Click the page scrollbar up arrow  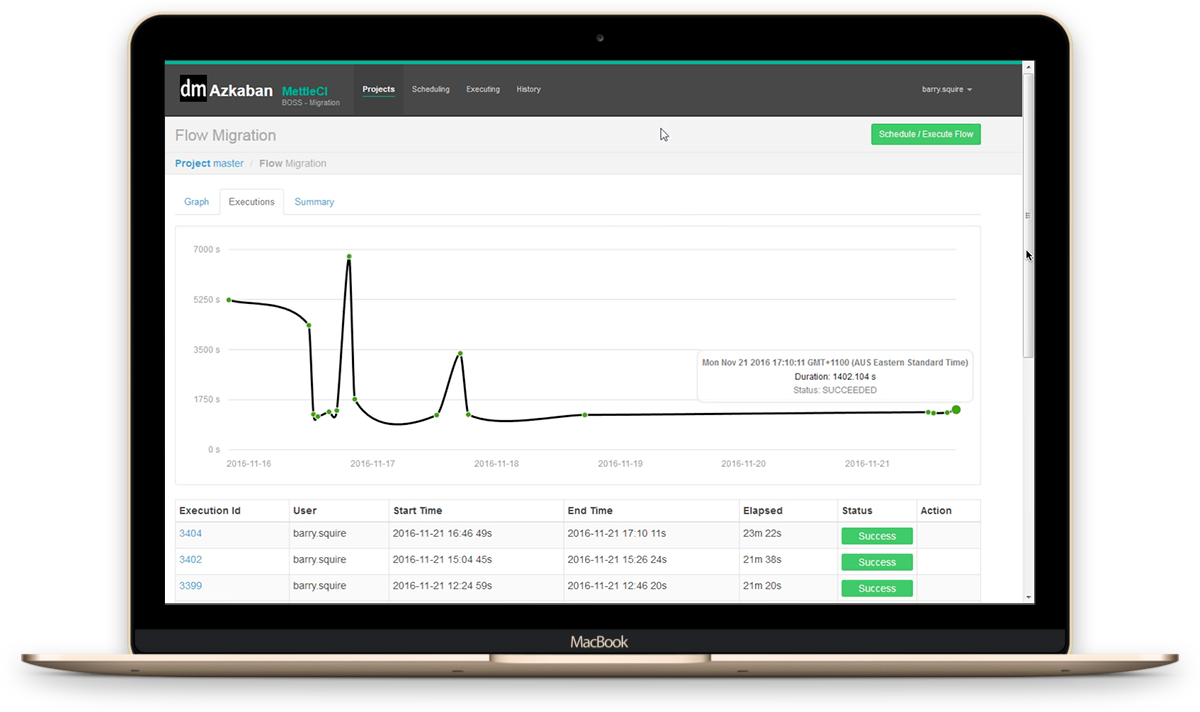pos(1028,68)
